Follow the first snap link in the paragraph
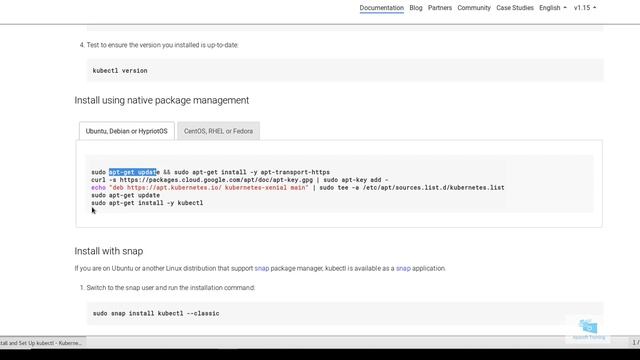640x360 pixels. point(262,268)
